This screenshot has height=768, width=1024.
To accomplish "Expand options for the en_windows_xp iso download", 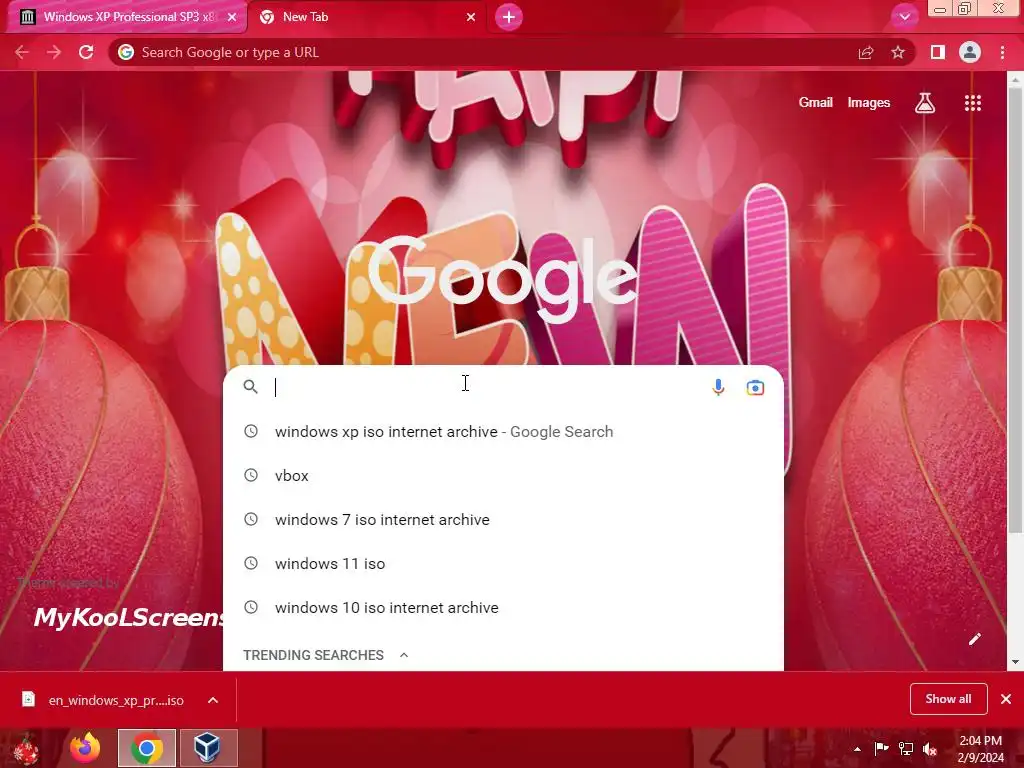I will pyautogui.click(x=213, y=700).
